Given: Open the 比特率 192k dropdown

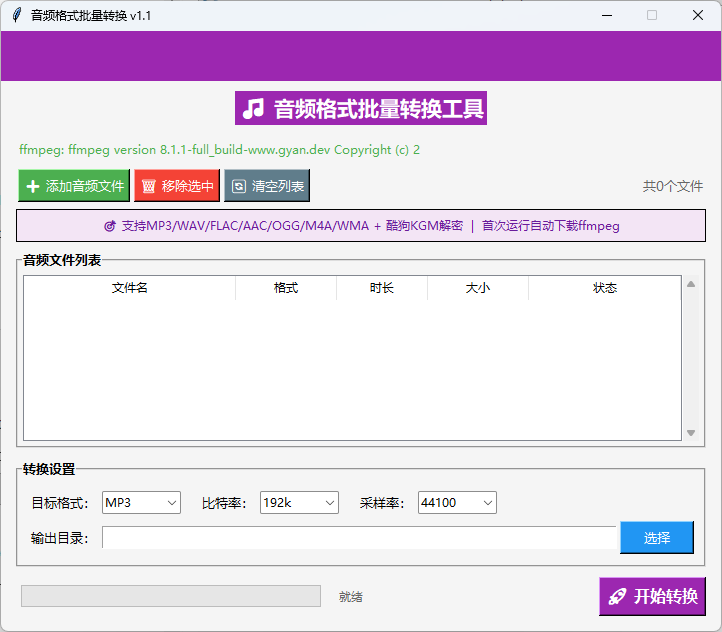Looking at the screenshot, I should click(299, 503).
